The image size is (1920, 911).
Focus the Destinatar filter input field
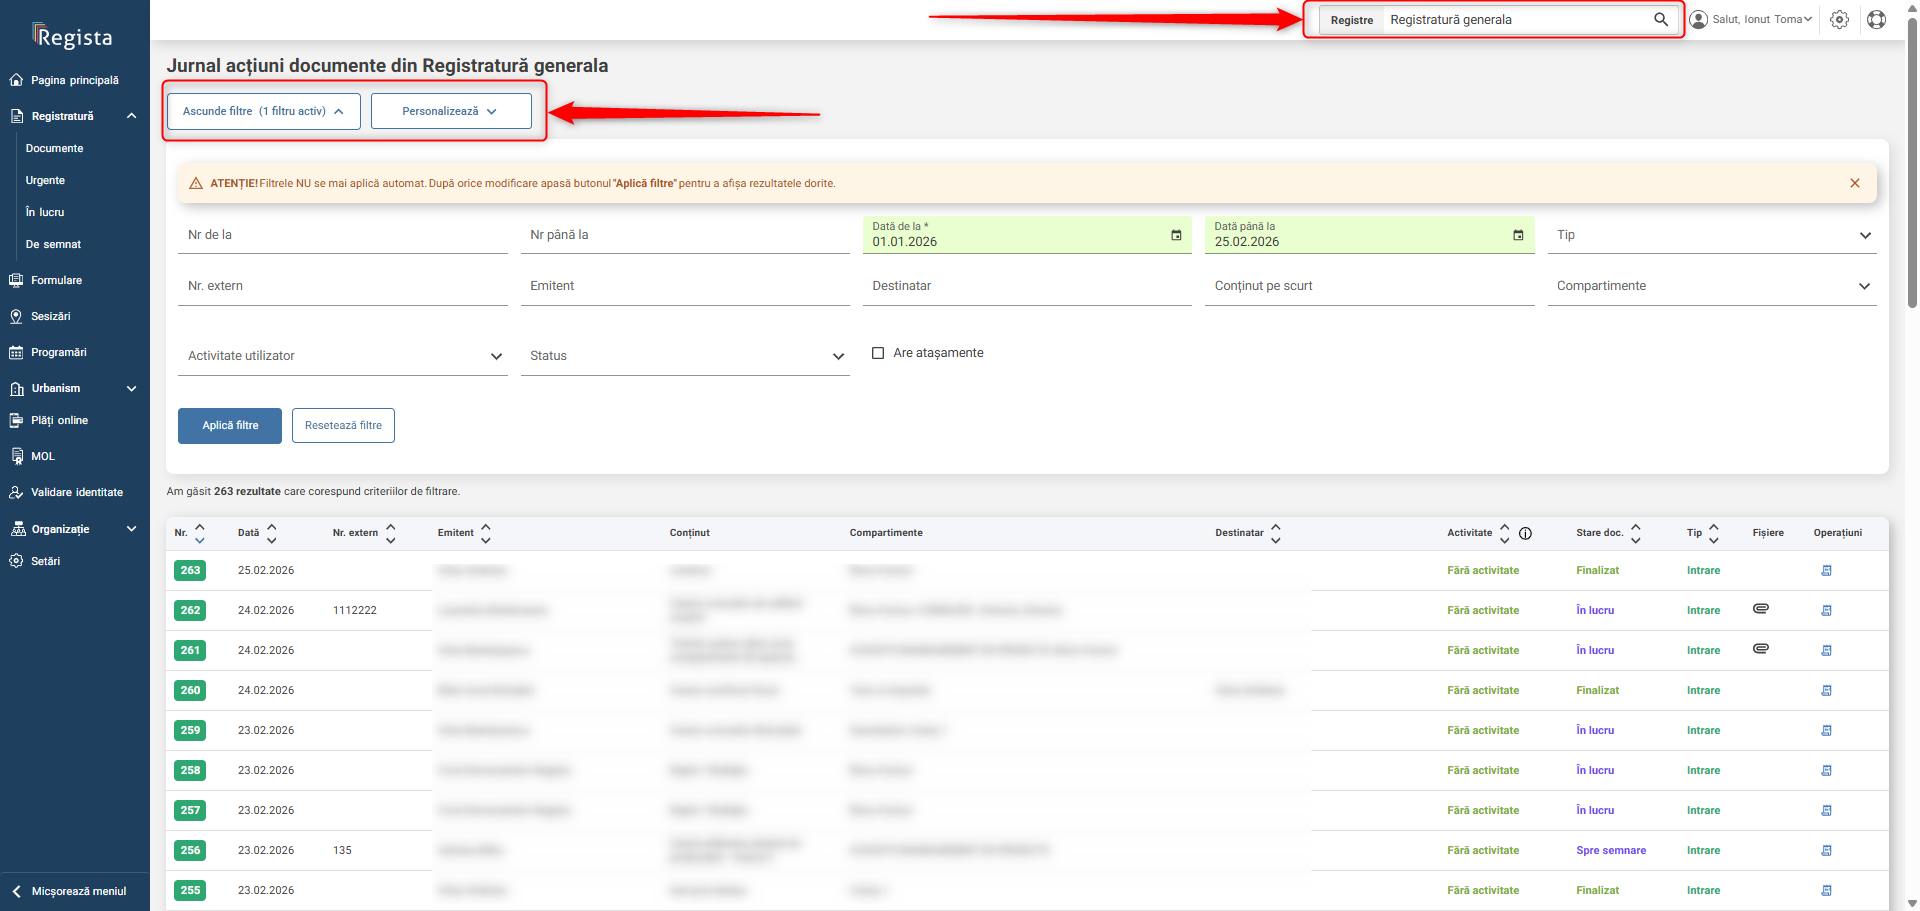[1027, 286]
